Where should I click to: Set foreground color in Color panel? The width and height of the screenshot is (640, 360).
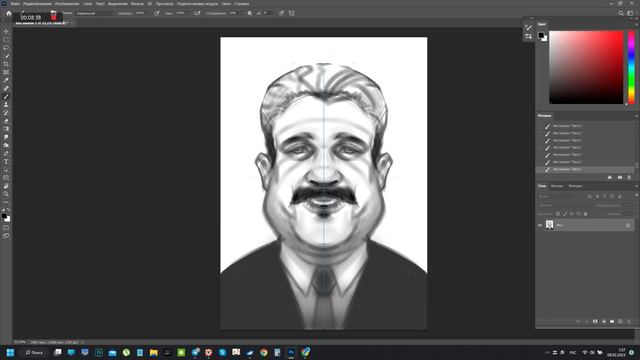[x=541, y=35]
